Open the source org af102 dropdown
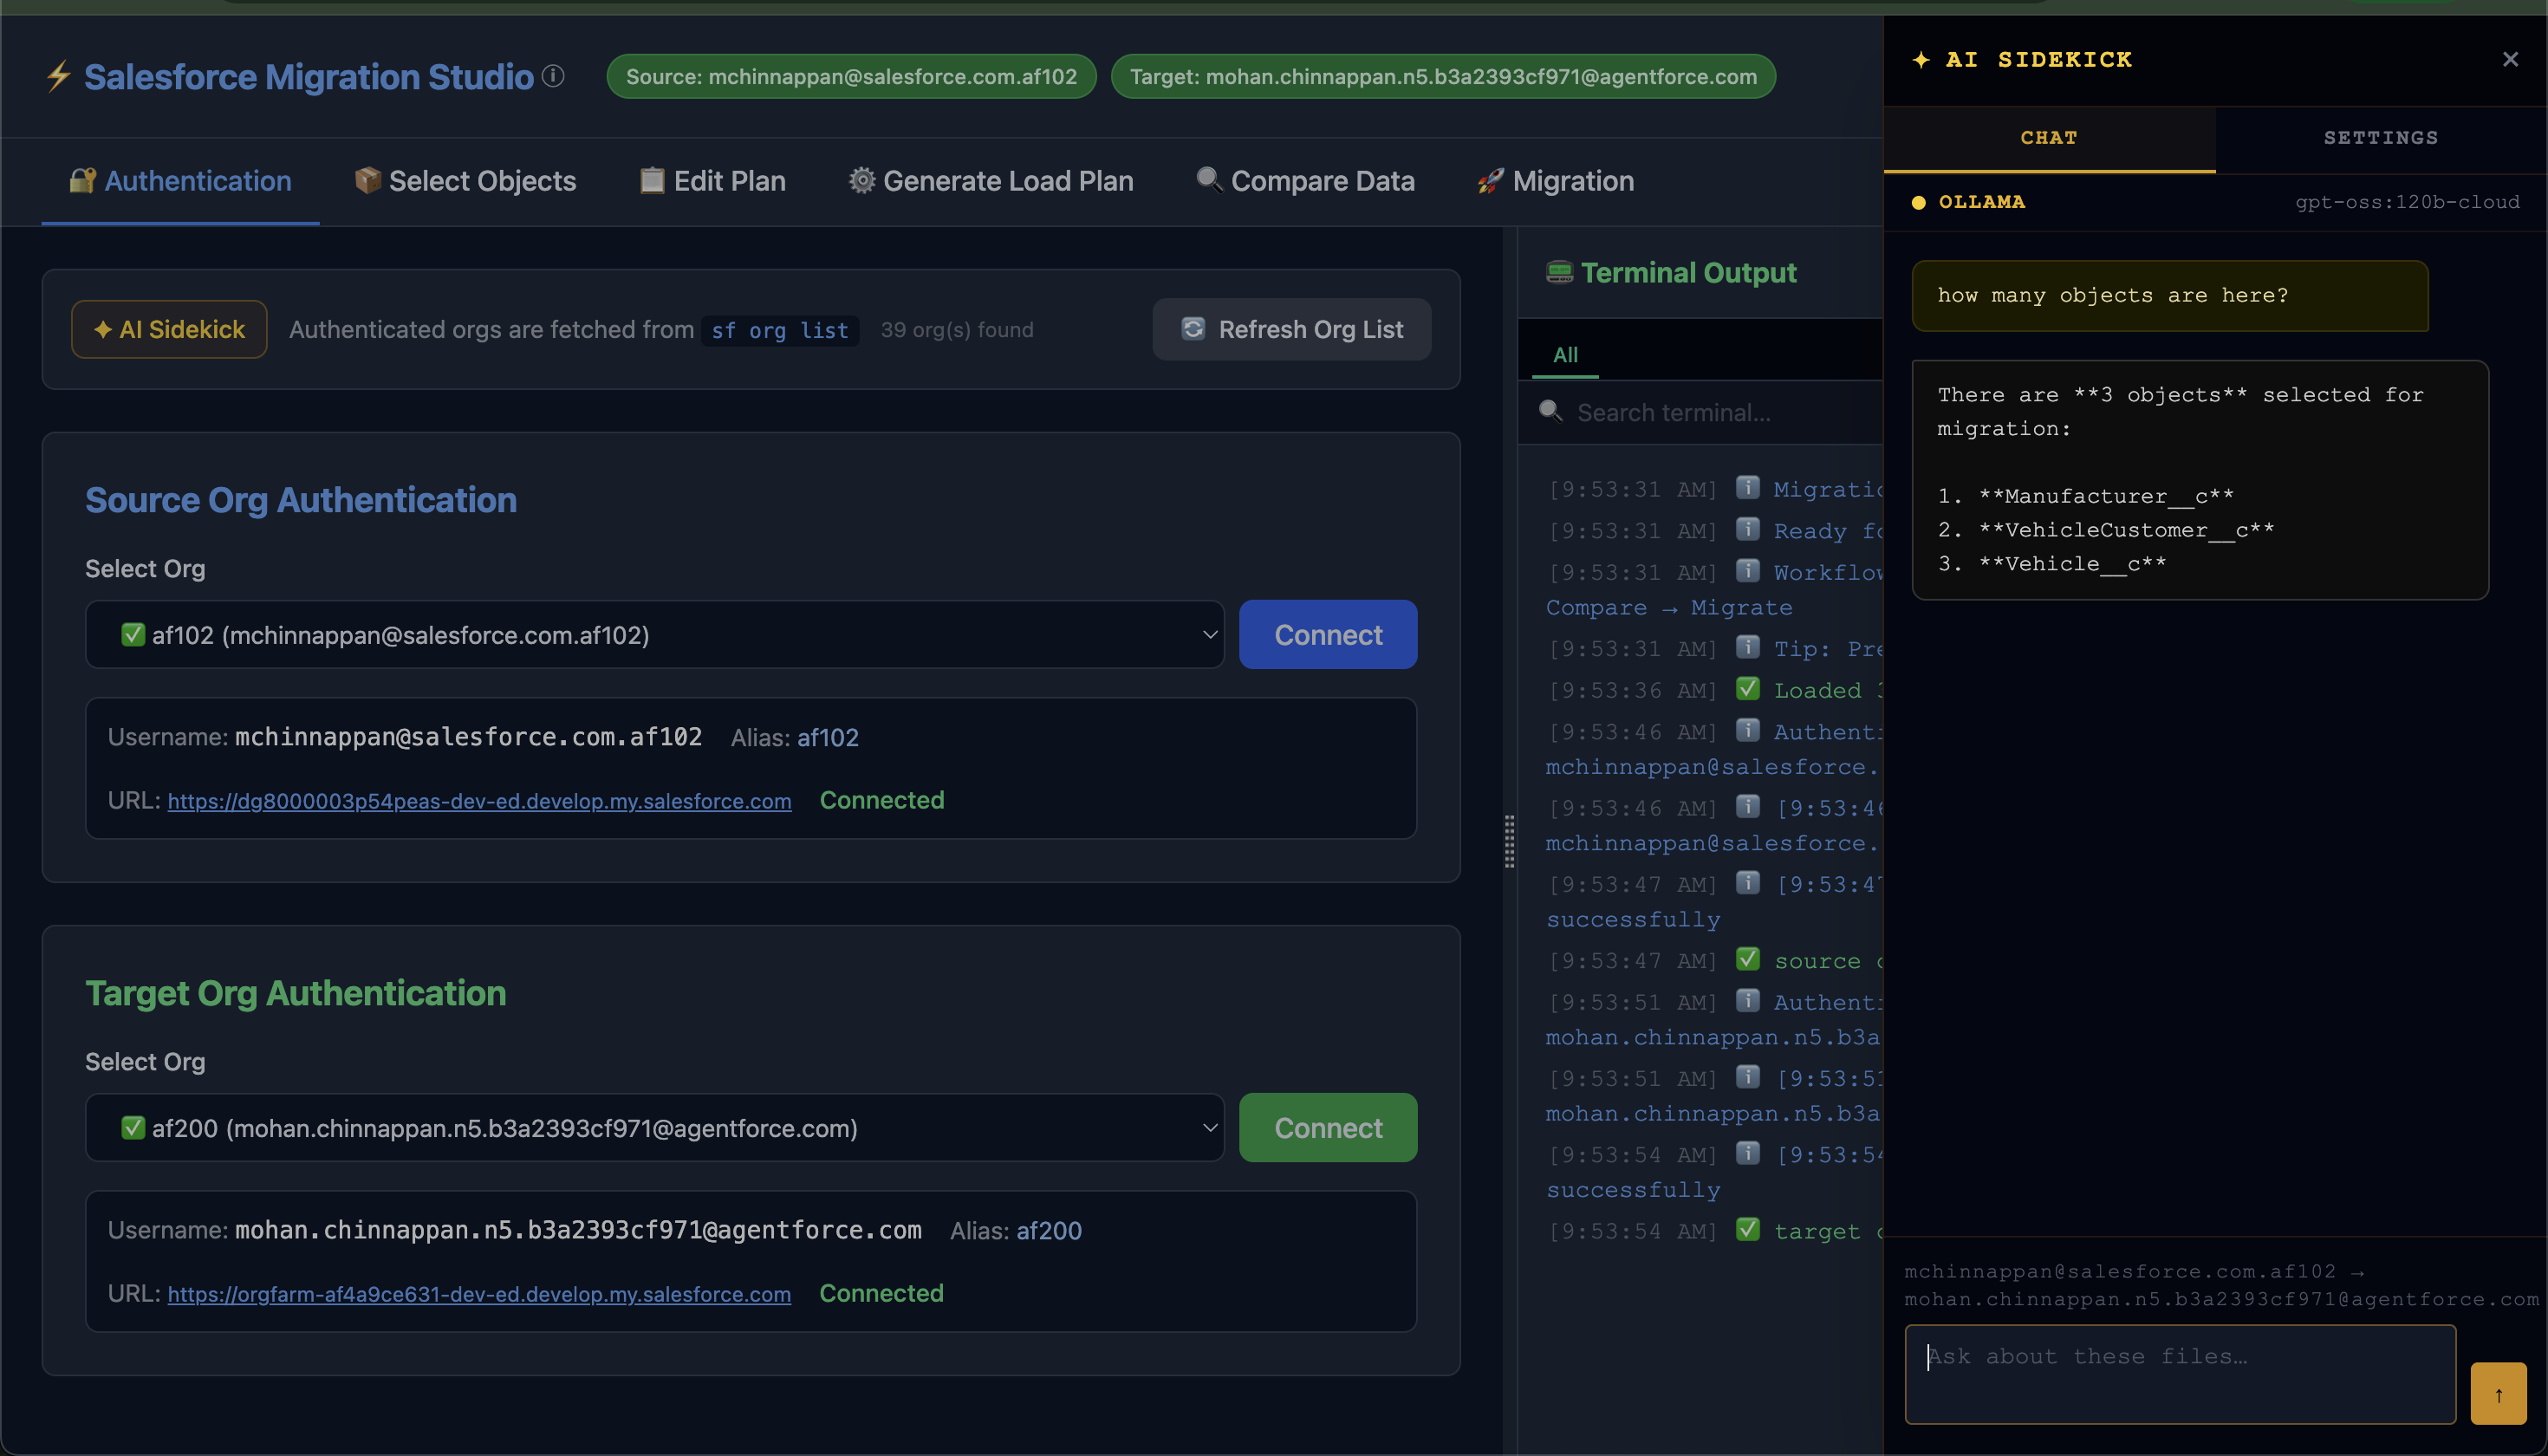The height and width of the screenshot is (1456, 2548). (x=655, y=634)
